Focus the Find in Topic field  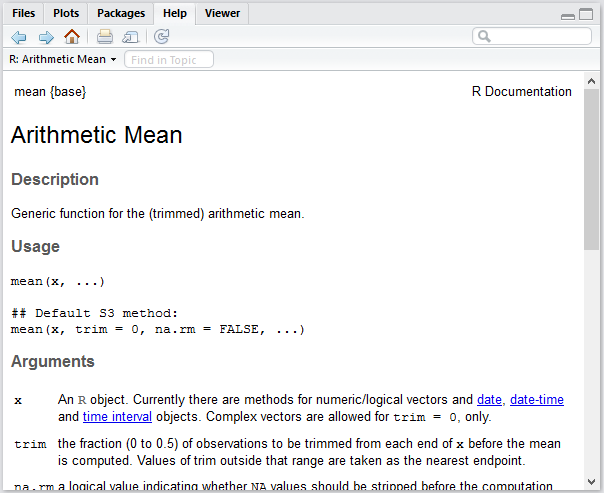(169, 60)
